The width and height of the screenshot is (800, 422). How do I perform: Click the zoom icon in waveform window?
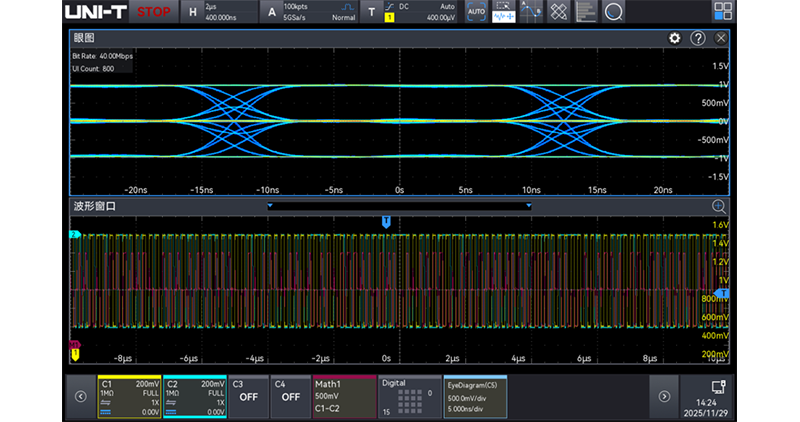coord(718,206)
